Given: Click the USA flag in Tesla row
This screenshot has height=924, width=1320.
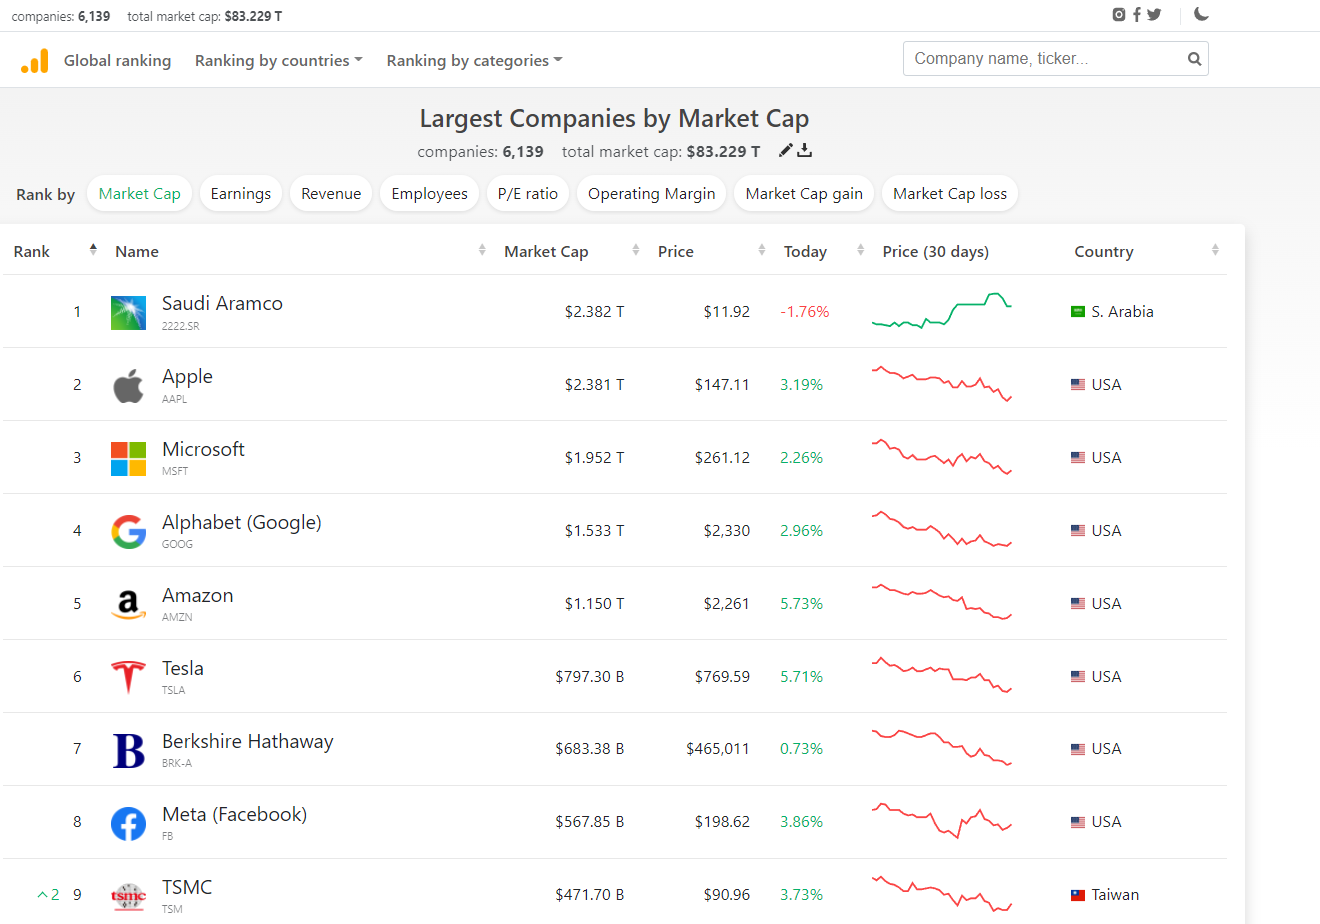Looking at the screenshot, I should click(x=1078, y=677).
